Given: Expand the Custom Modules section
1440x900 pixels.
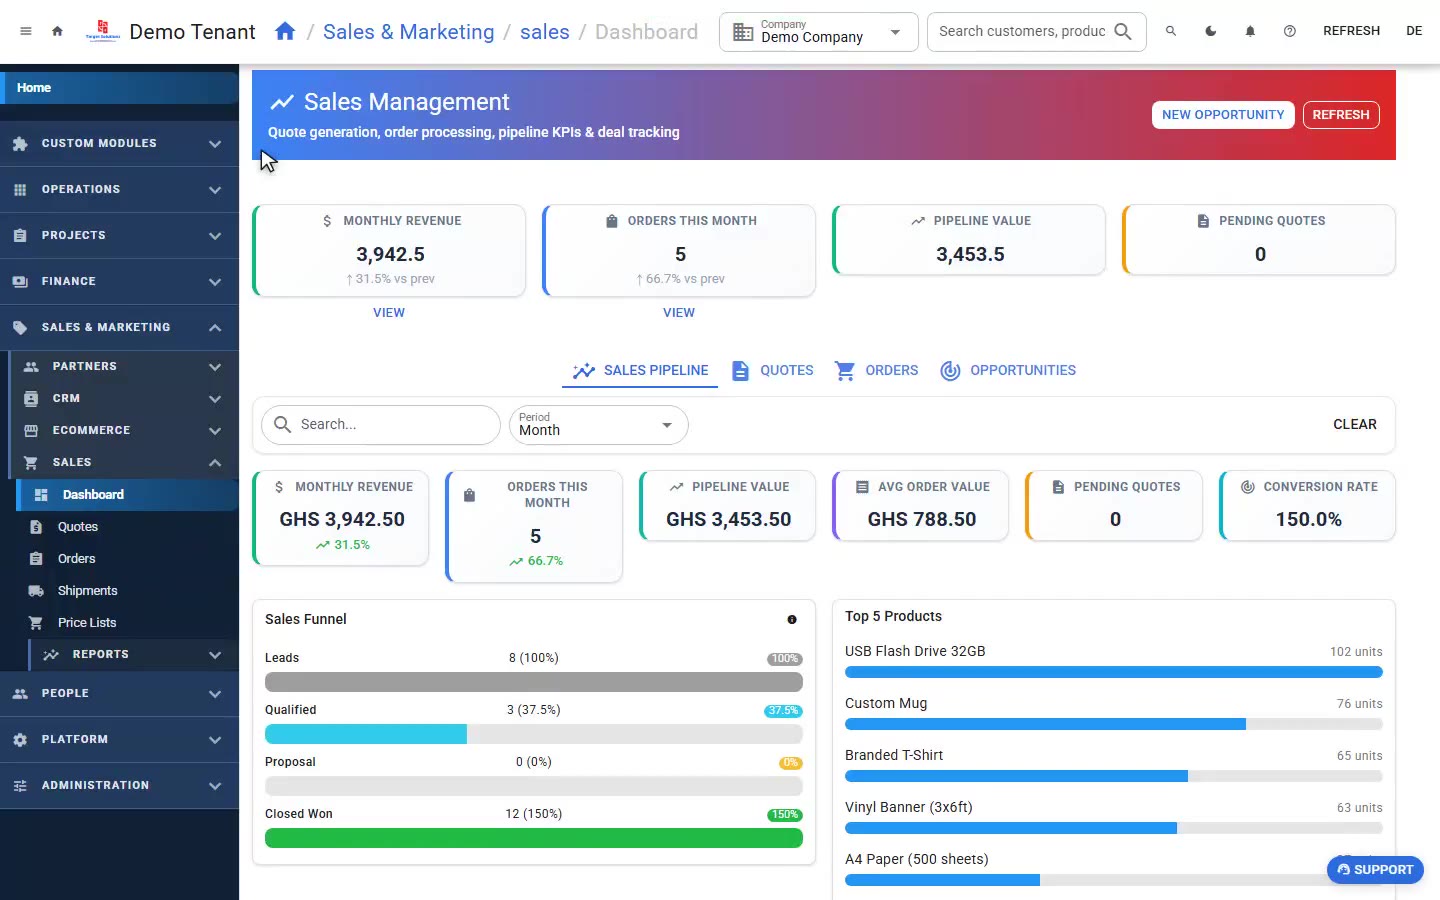Looking at the screenshot, I should click(x=119, y=143).
